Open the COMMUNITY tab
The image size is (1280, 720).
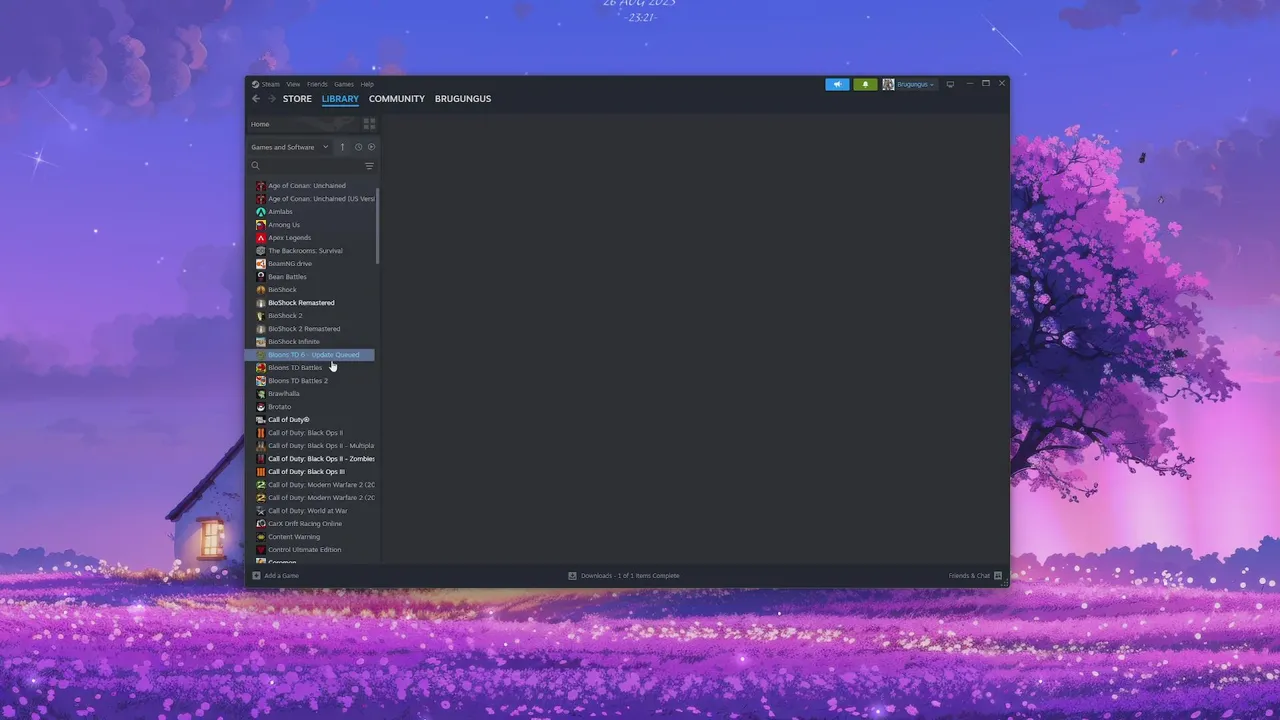(x=397, y=99)
